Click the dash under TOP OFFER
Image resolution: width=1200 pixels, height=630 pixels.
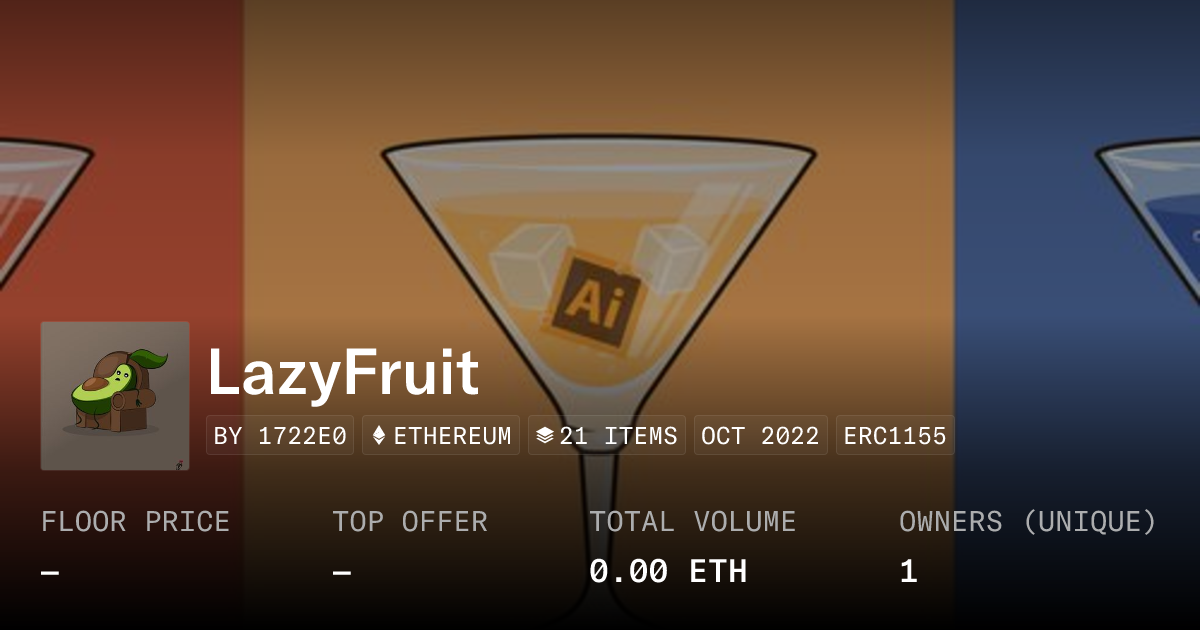[x=342, y=572]
